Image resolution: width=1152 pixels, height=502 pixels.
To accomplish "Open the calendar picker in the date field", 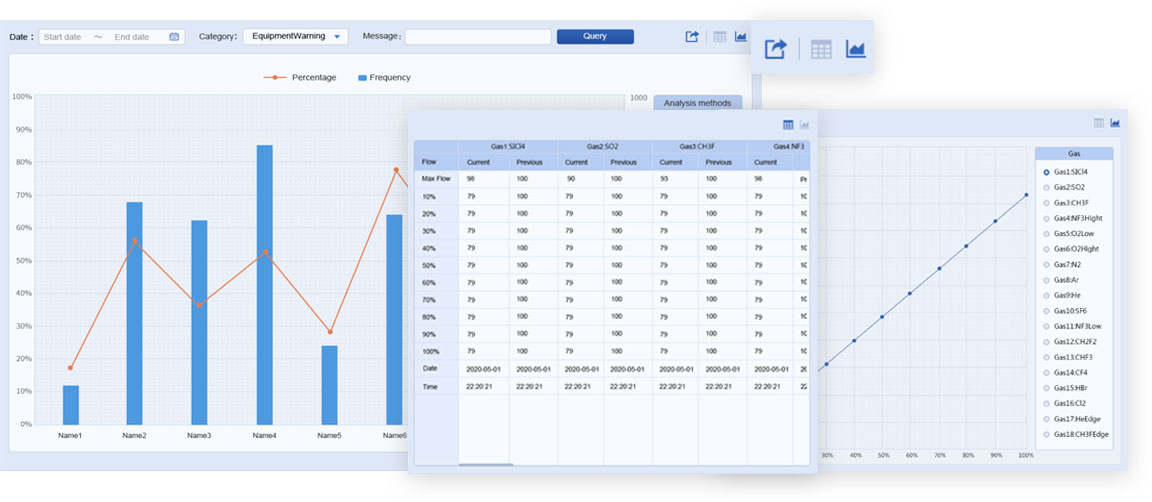I will [x=174, y=37].
